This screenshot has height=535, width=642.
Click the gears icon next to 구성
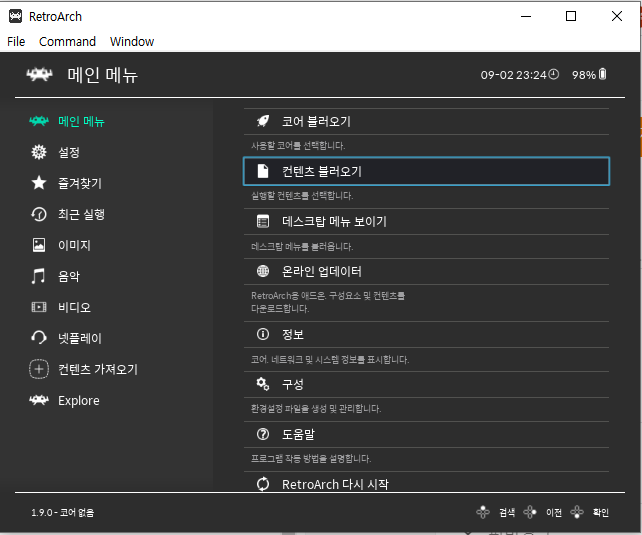tap(263, 384)
